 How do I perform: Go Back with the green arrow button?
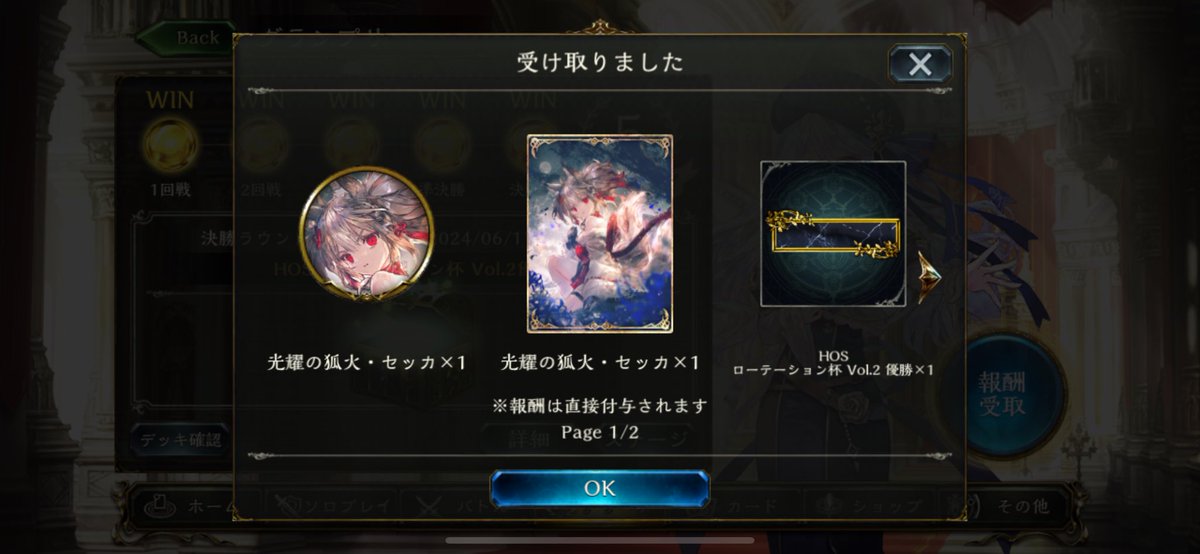187,38
